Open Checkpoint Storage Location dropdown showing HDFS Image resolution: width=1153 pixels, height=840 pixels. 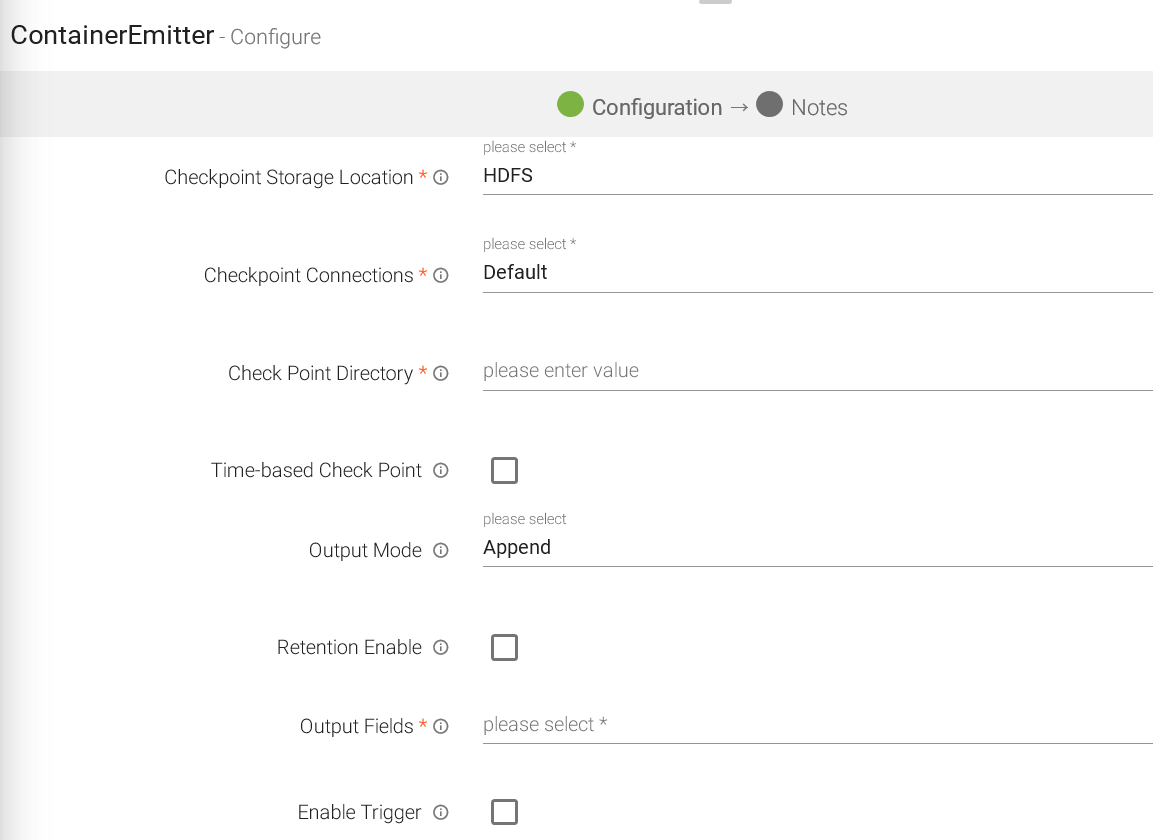816,176
